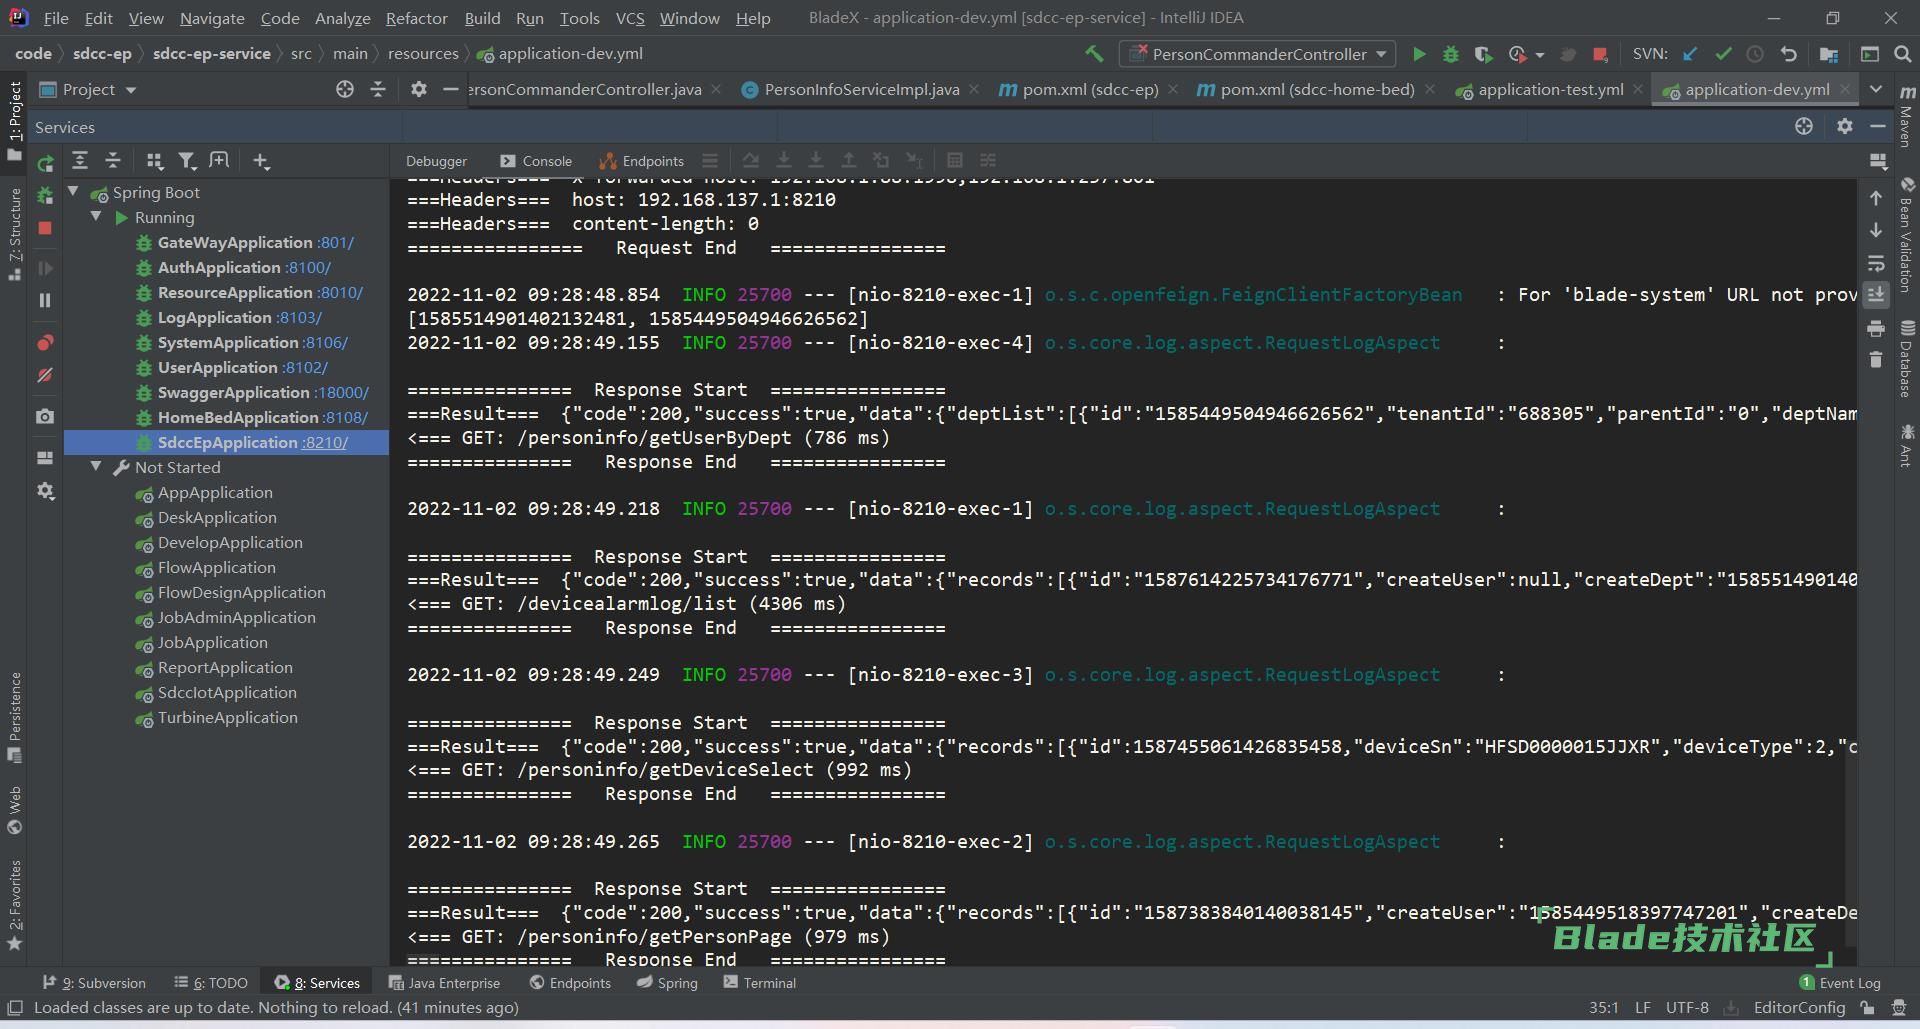The width and height of the screenshot is (1920, 1029).
Task: Open PersonInfoServiceImpl.java editor tab
Action: pos(861,90)
